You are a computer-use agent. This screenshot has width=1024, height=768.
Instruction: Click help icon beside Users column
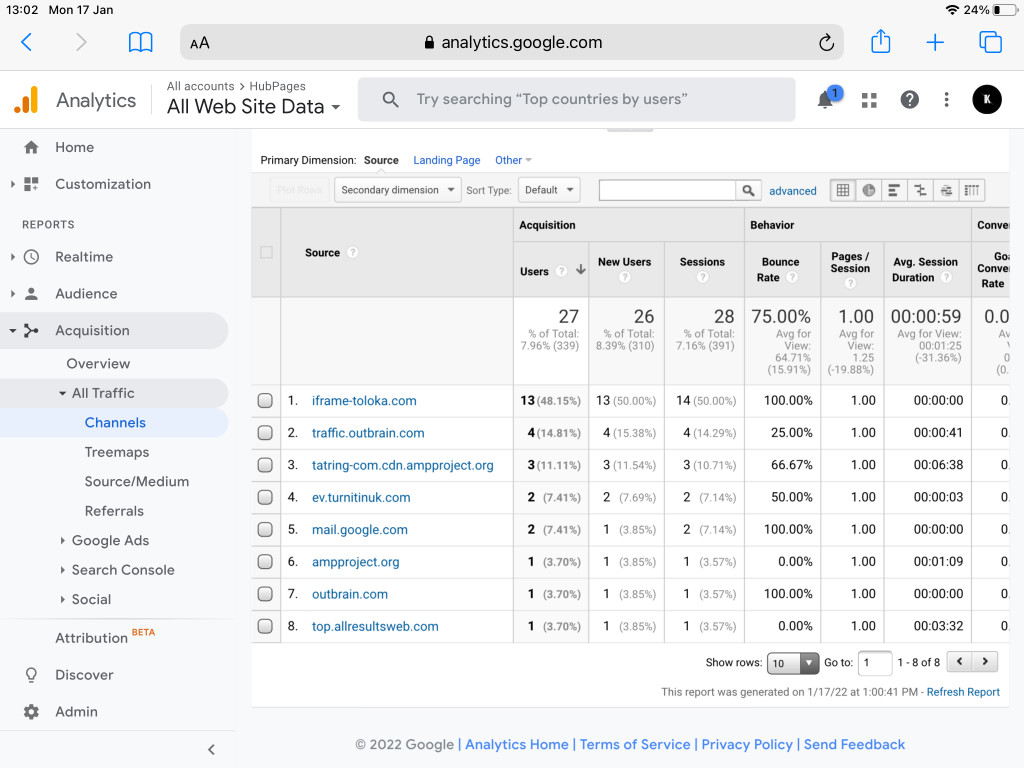[561, 271]
